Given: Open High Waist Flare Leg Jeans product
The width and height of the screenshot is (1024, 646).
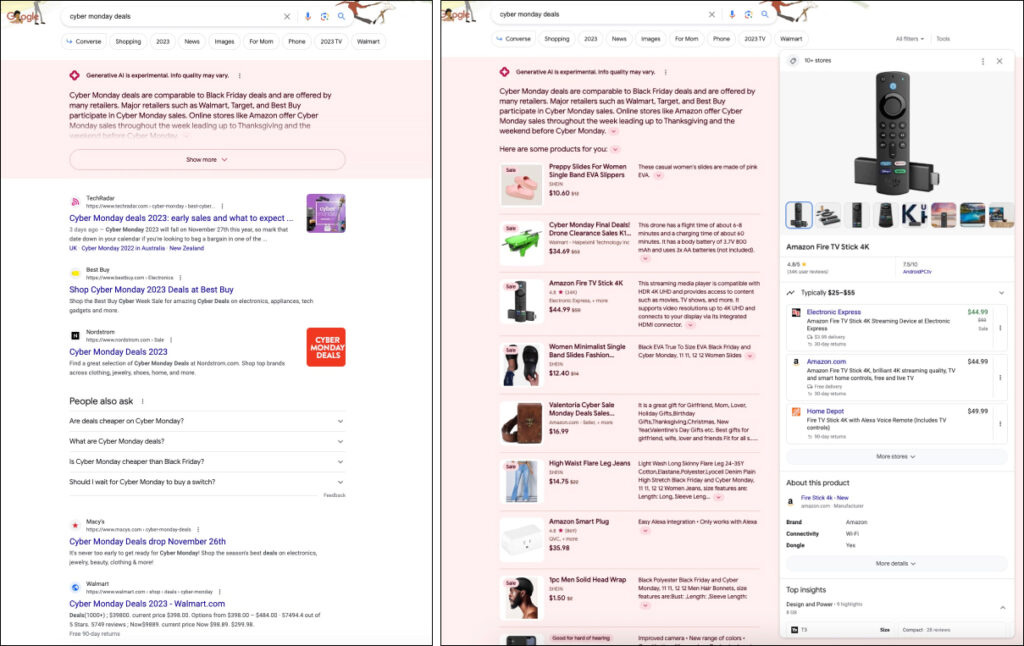Looking at the screenshot, I should [589, 463].
